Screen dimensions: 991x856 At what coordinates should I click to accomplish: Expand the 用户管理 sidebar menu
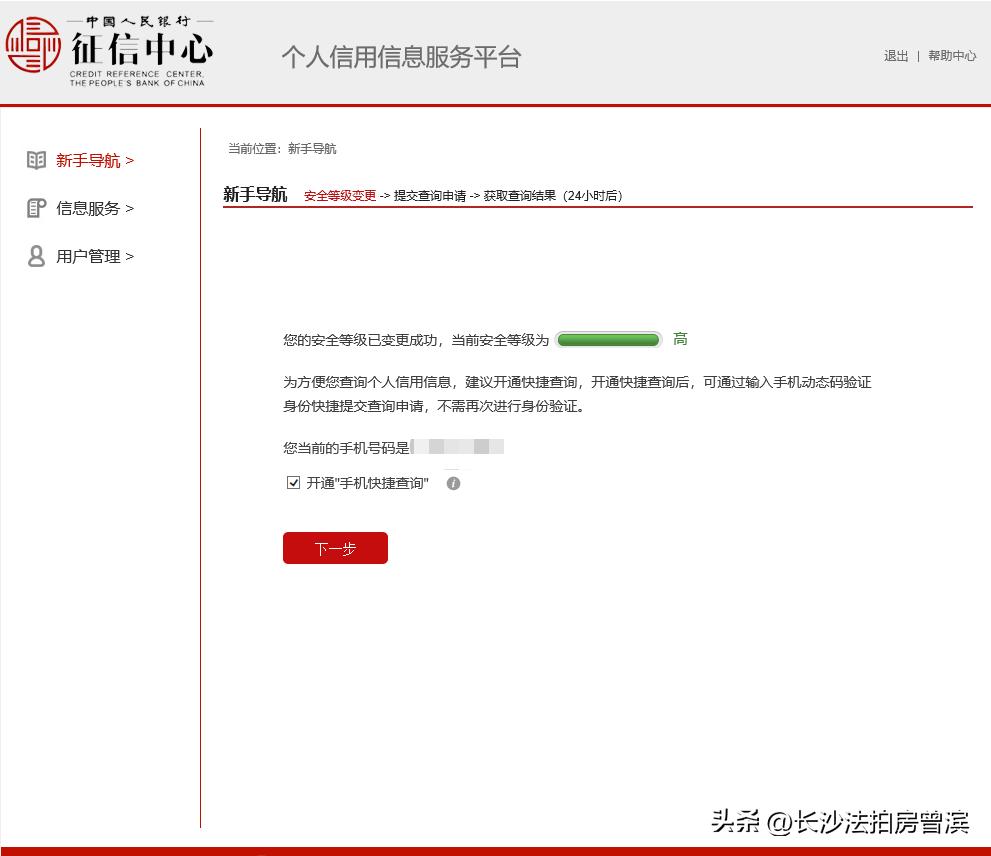tap(93, 256)
